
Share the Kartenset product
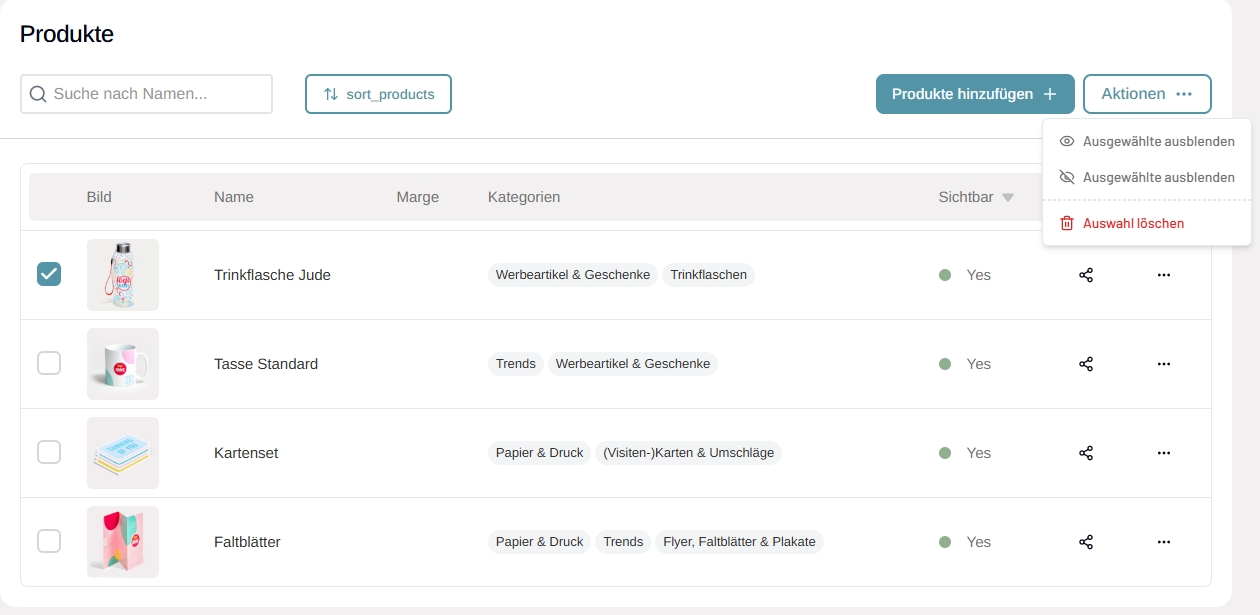point(1086,453)
